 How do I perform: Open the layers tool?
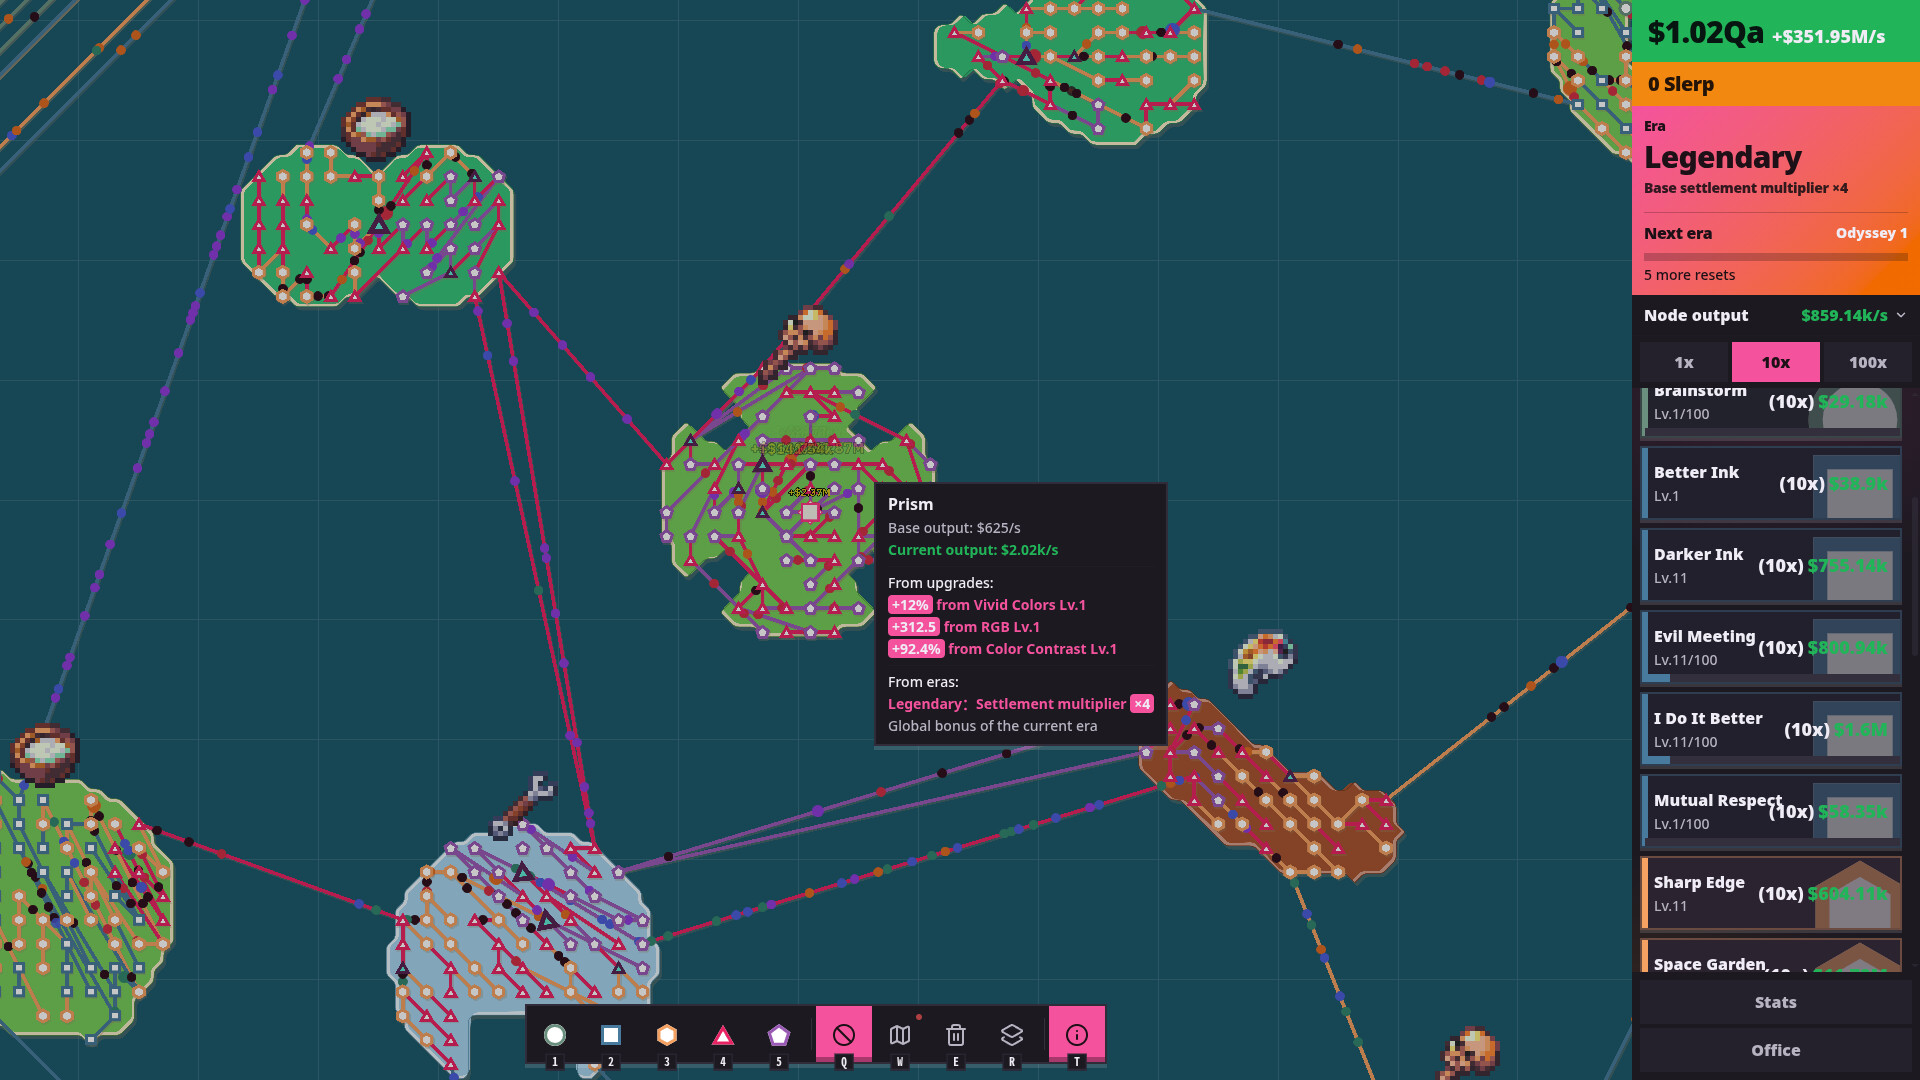[1012, 1035]
